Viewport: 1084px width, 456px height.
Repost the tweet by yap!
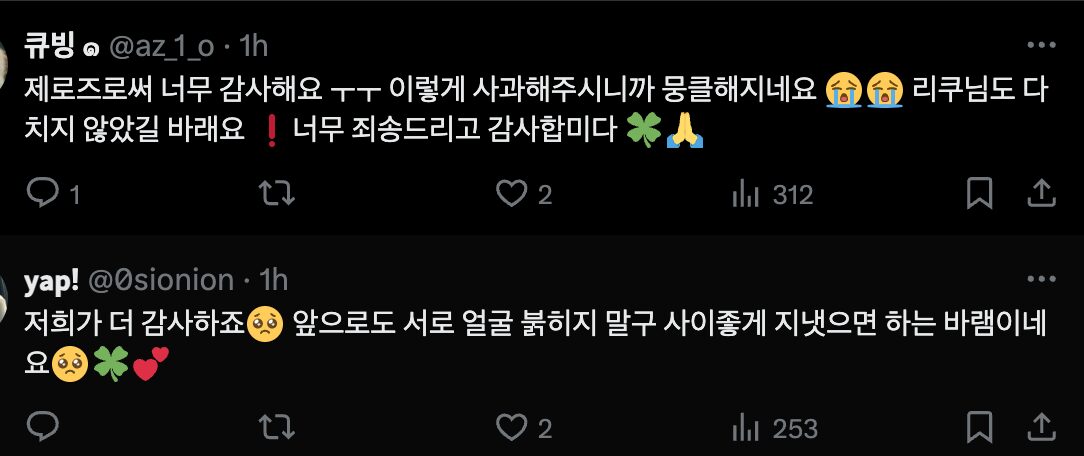tap(277, 428)
